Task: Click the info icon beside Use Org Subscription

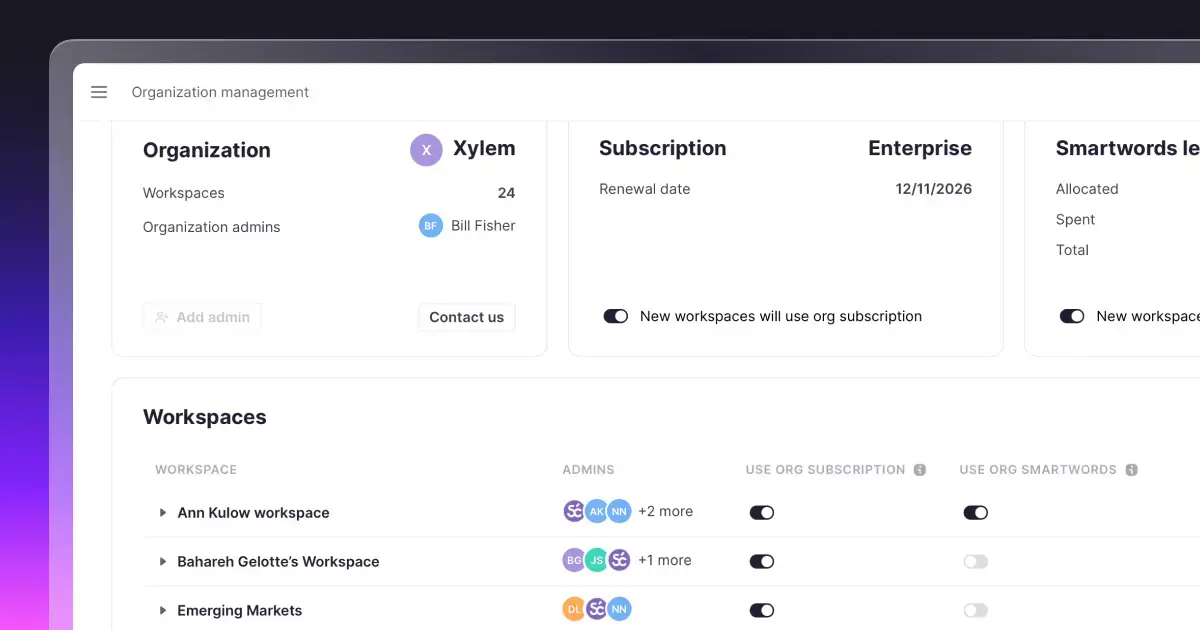Action: pos(921,469)
